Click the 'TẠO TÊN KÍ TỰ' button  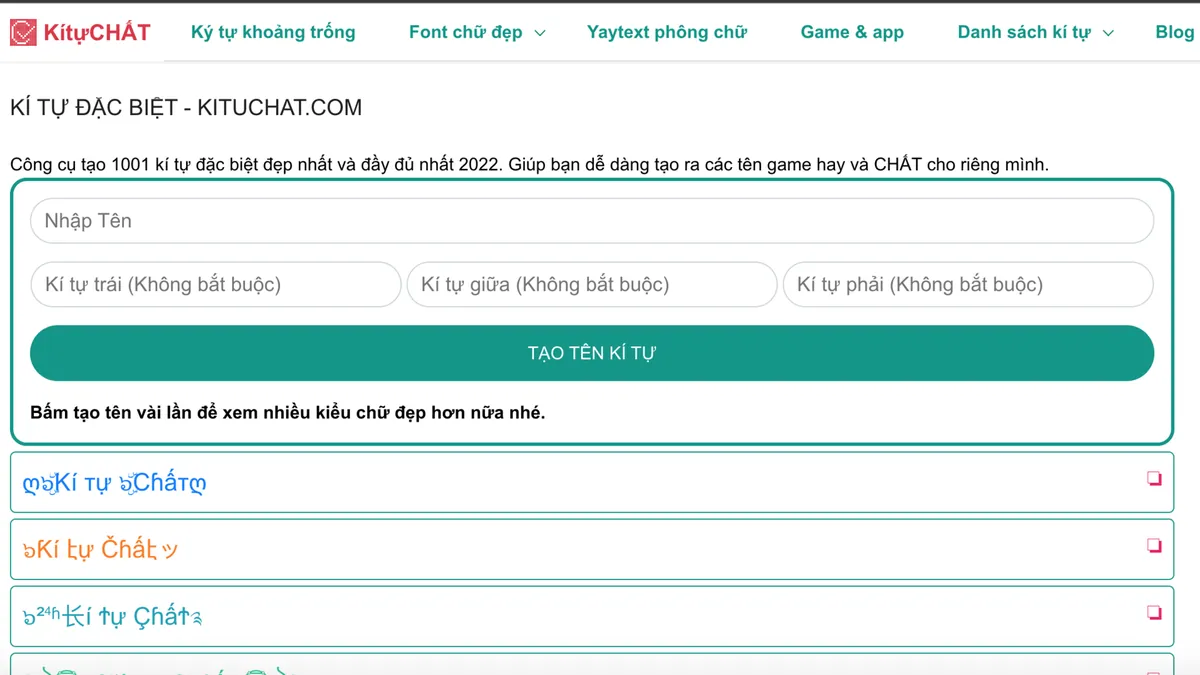pos(592,353)
